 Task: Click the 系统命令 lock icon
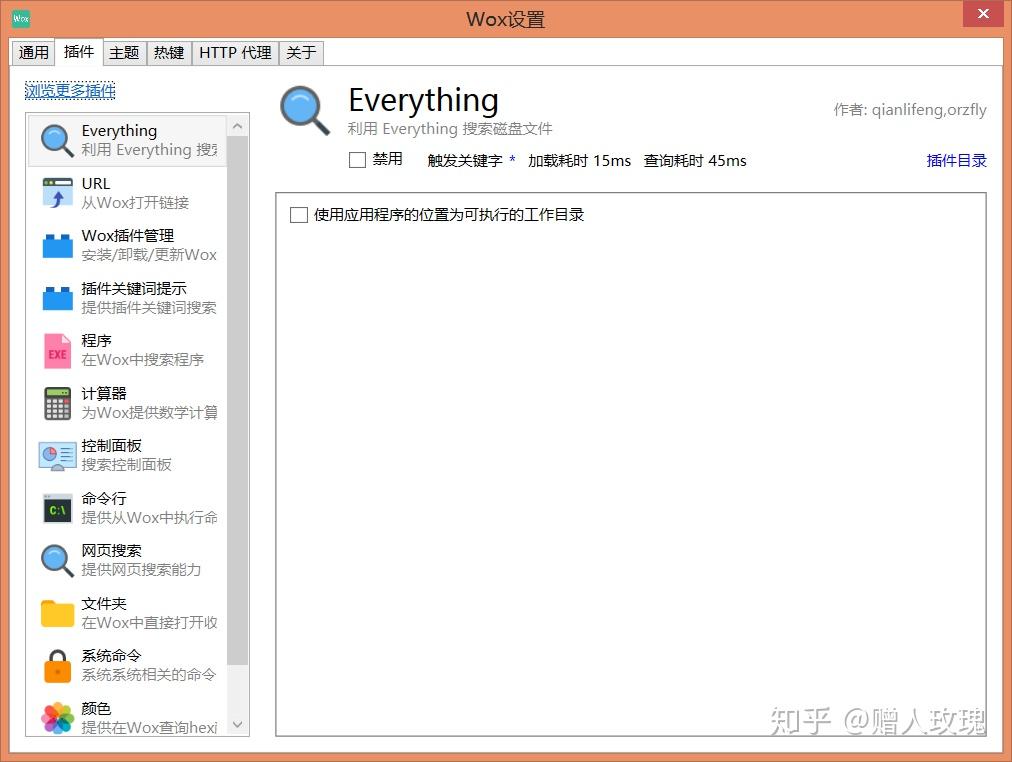(55, 664)
